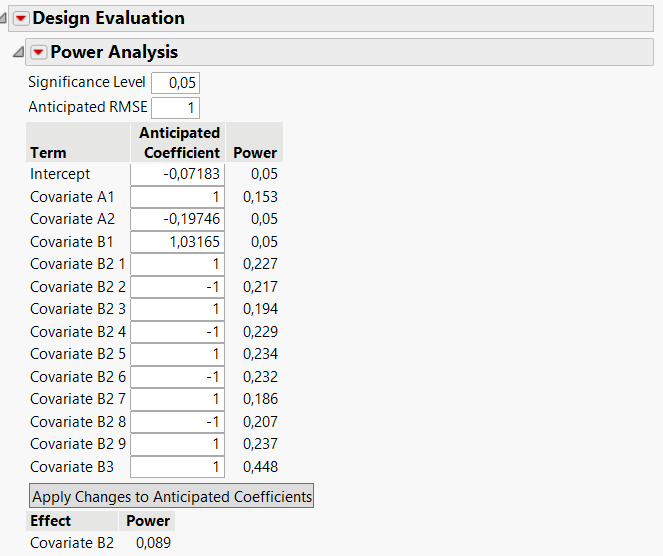Click the Covariate B3 term label
The image size is (663, 556).
(x=72, y=467)
